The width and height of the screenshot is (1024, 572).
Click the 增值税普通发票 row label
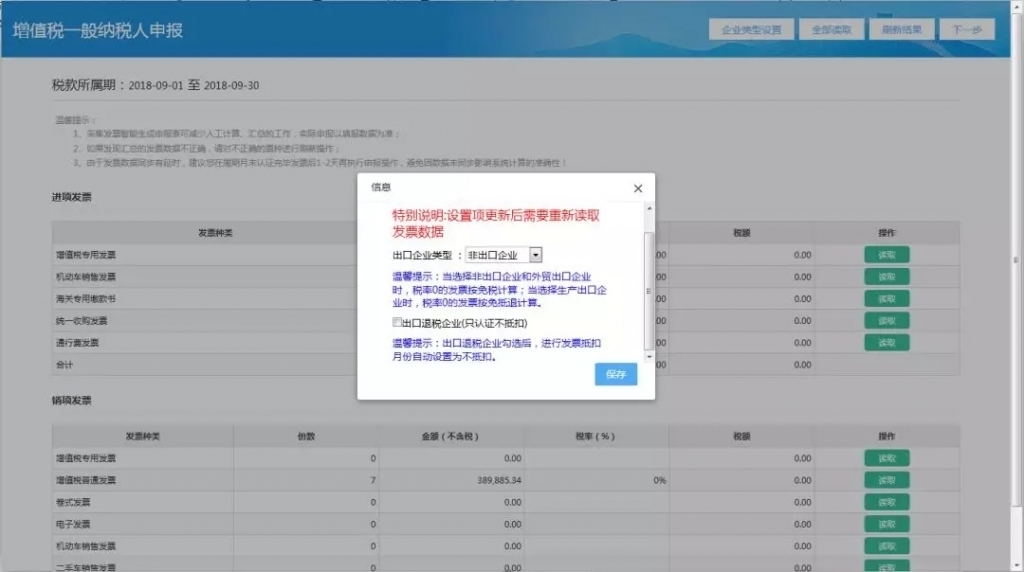click(x=86, y=480)
